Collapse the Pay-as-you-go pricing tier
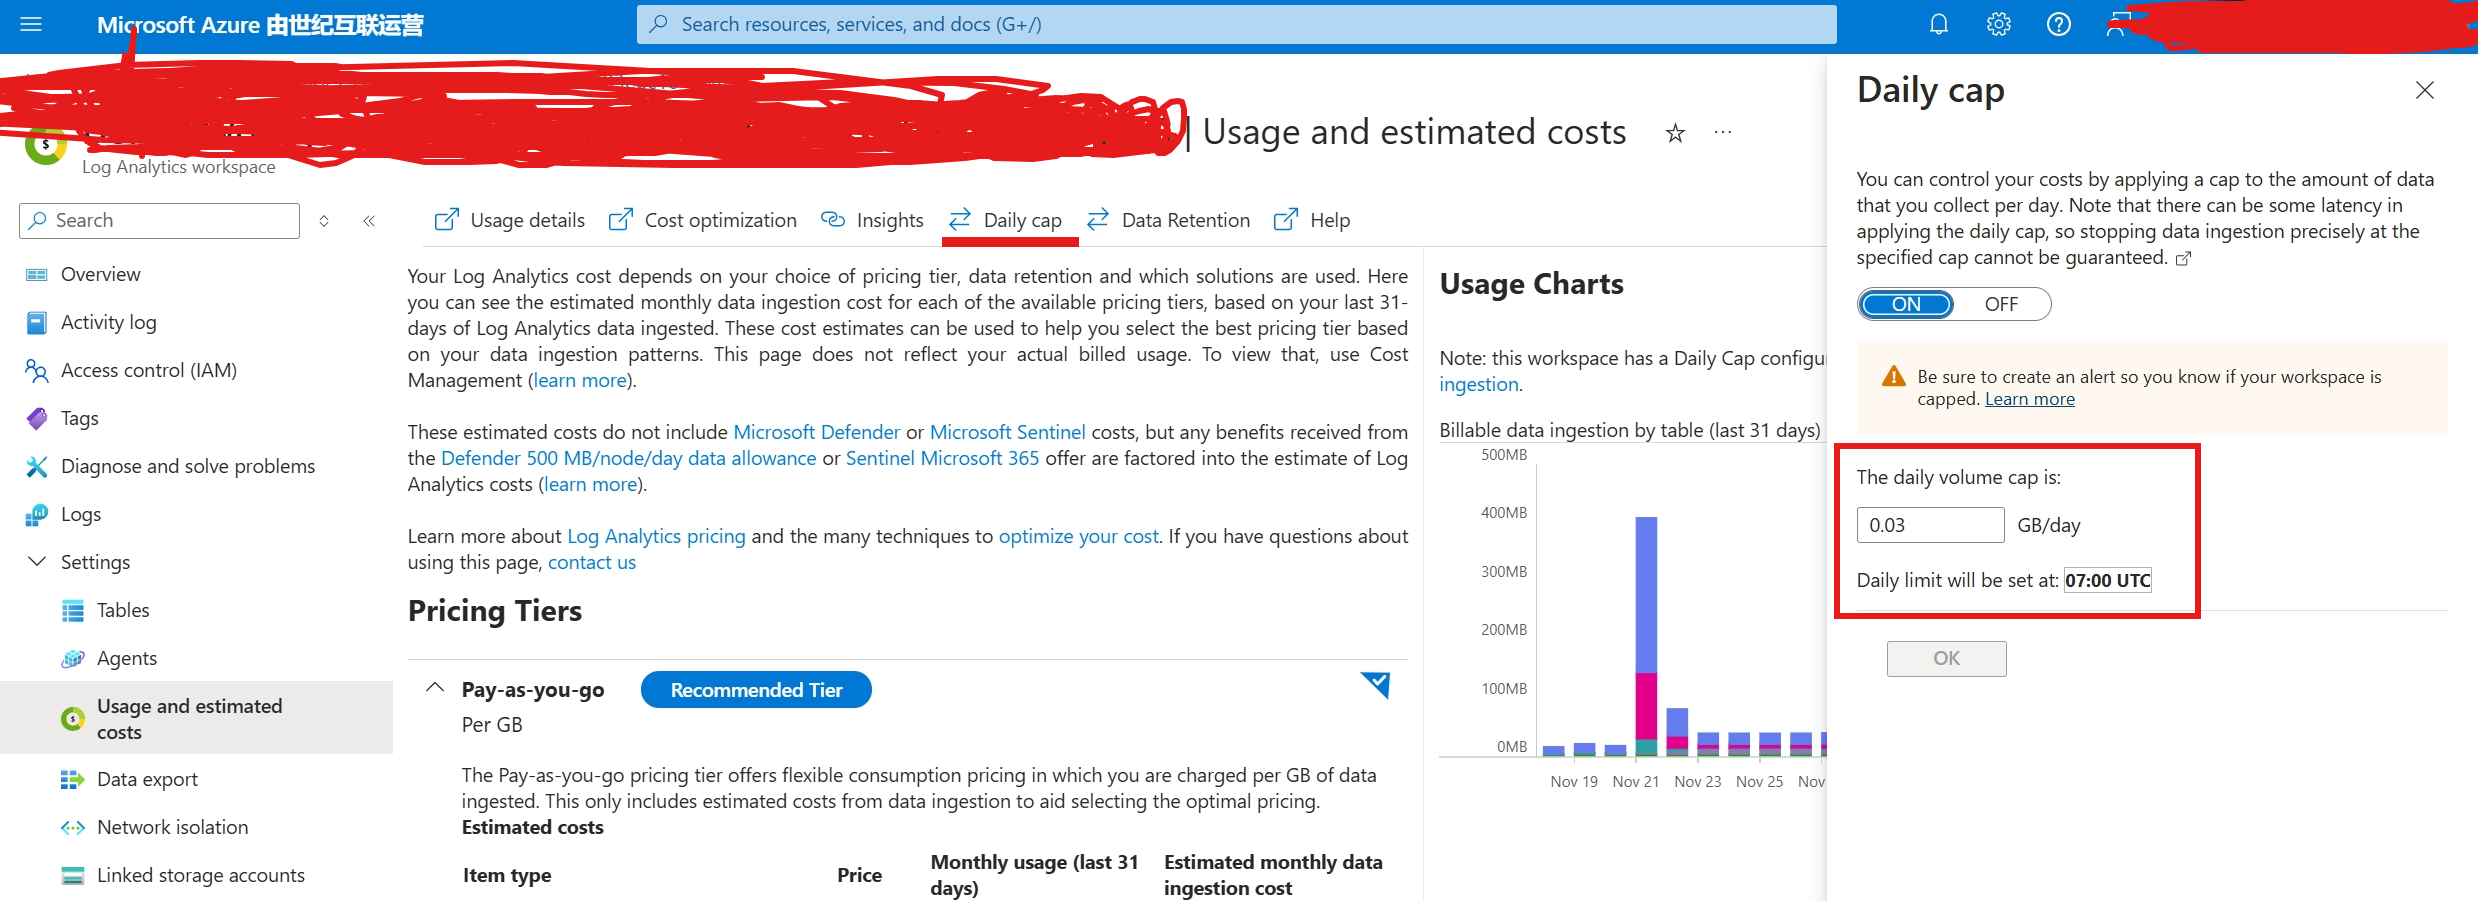2478x901 pixels. click(x=435, y=688)
